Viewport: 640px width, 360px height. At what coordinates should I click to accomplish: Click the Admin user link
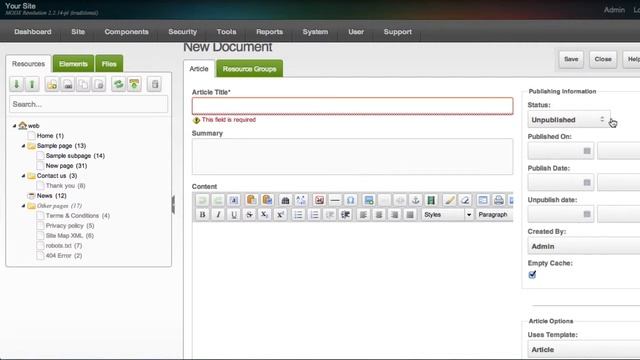coord(614,10)
